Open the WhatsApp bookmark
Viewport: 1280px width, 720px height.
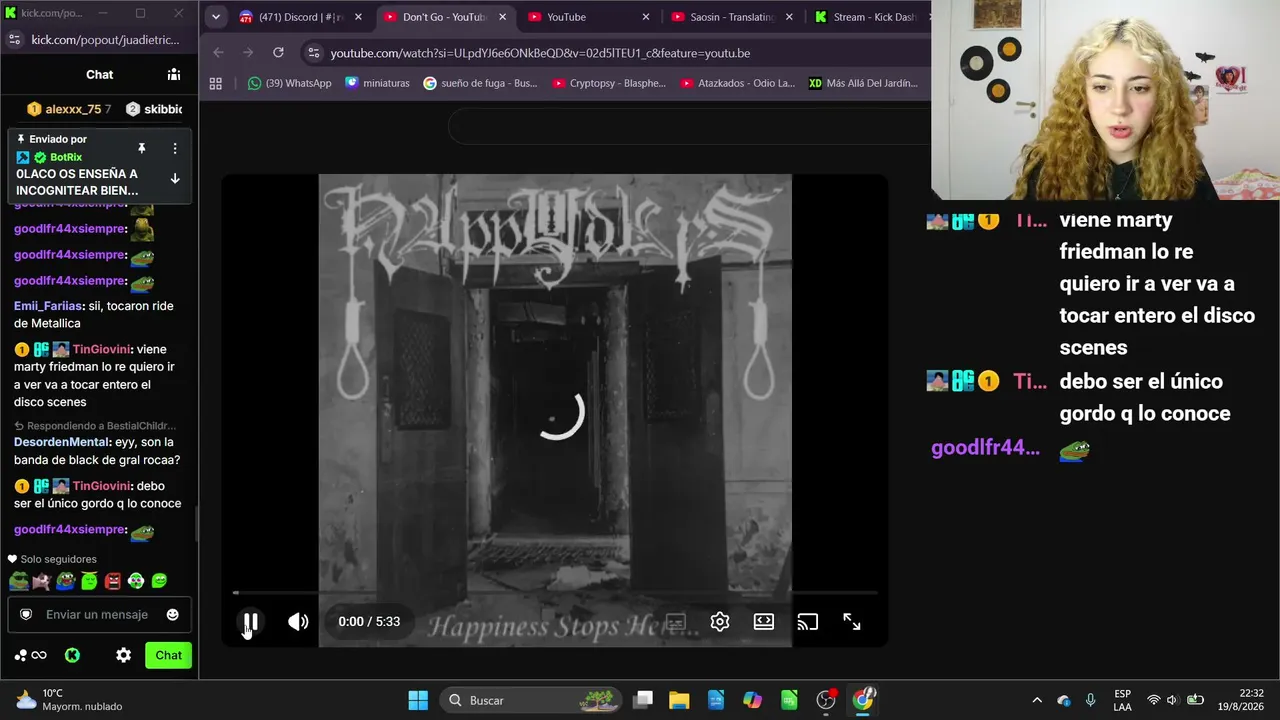pos(289,83)
